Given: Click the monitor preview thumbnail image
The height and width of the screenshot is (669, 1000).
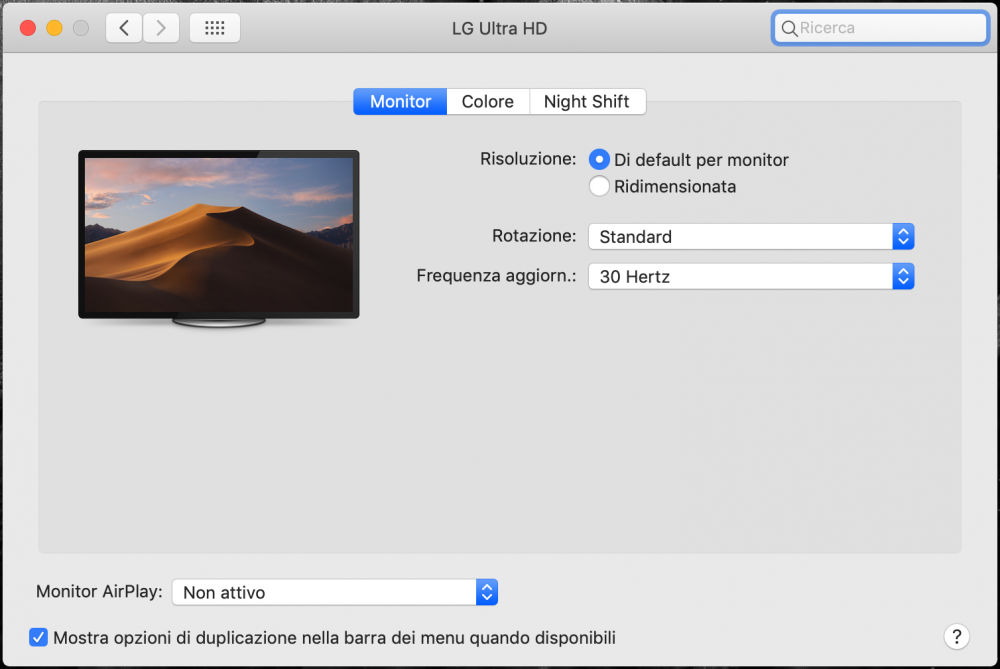Looking at the screenshot, I should point(219,239).
